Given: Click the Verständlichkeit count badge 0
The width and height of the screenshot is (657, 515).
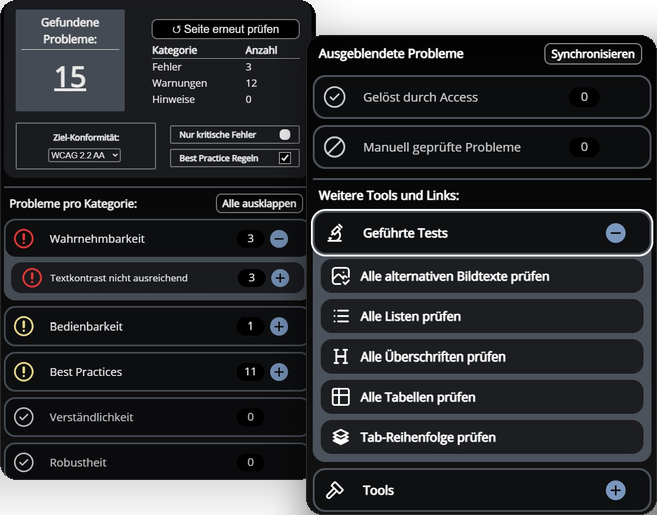Looking at the screenshot, I should 250,417.
